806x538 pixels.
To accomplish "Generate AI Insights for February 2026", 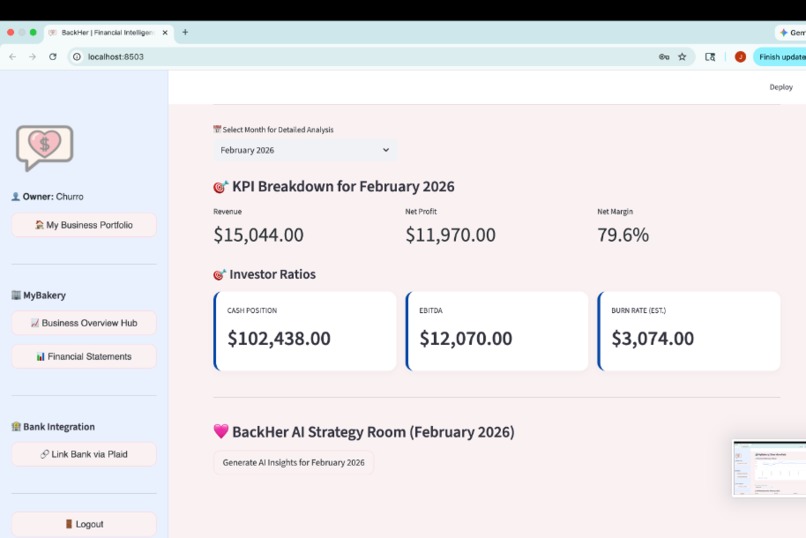I will tap(294, 462).
